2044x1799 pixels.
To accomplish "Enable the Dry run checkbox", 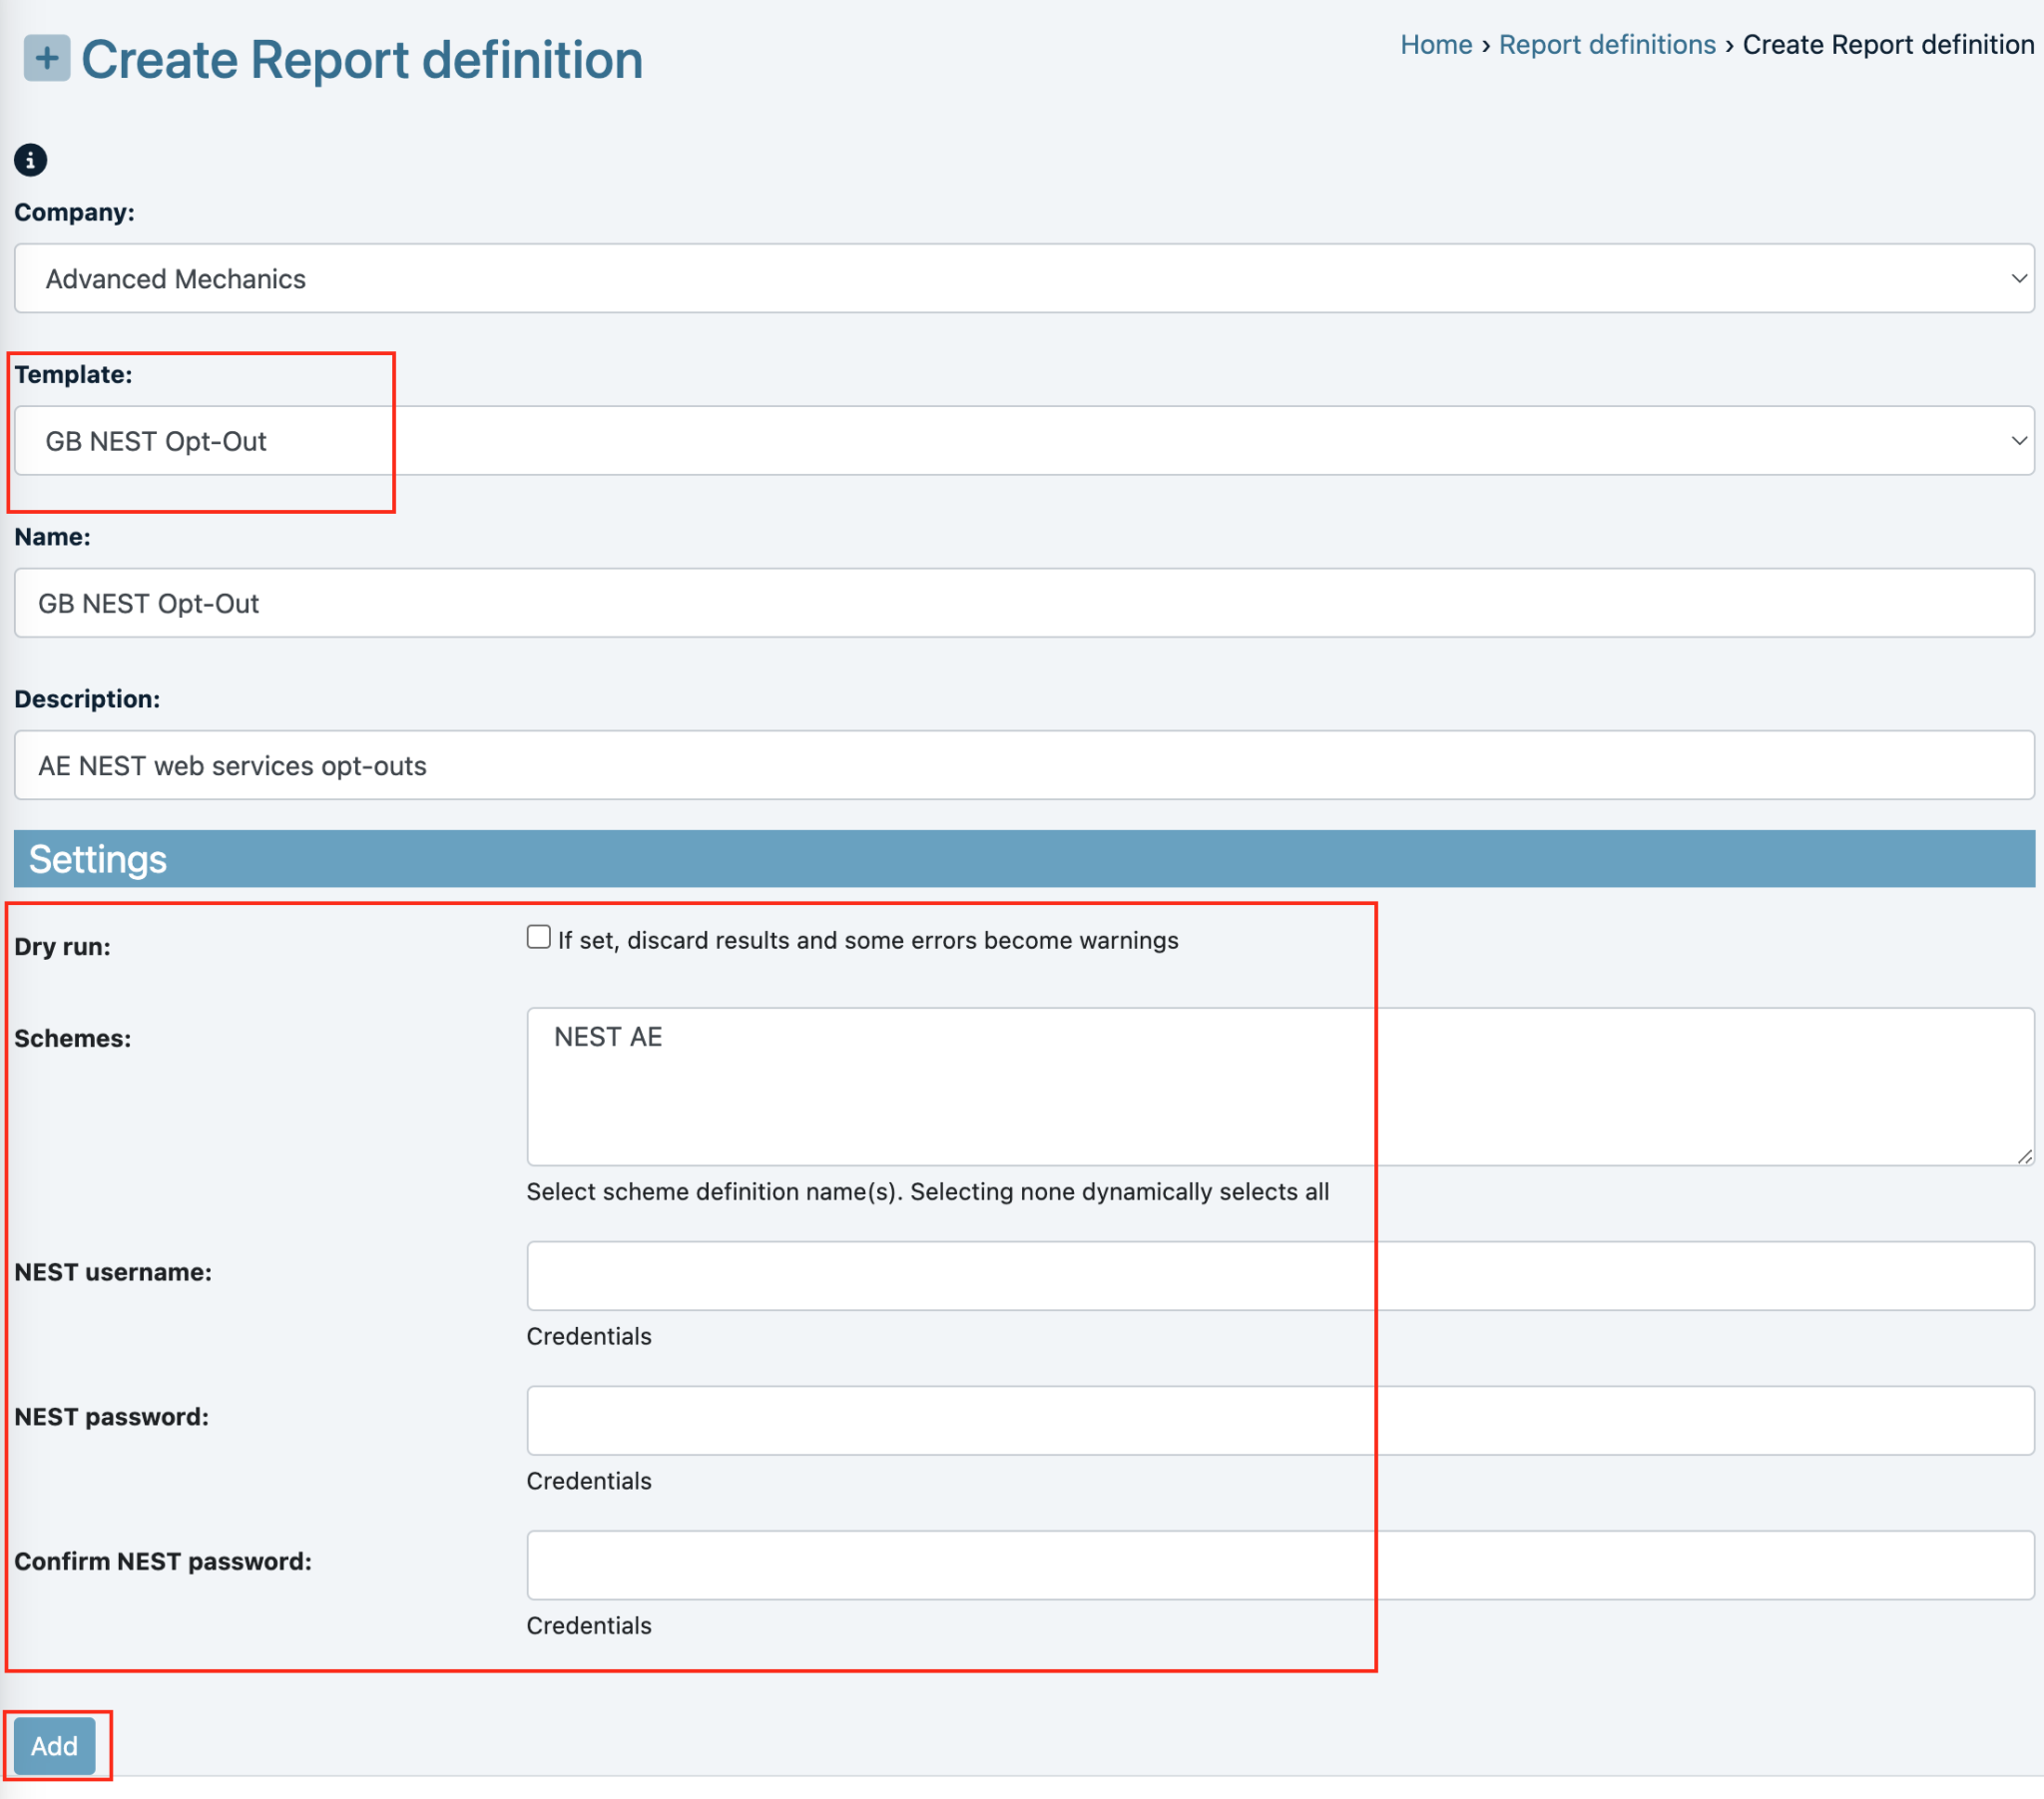I will click(x=538, y=935).
